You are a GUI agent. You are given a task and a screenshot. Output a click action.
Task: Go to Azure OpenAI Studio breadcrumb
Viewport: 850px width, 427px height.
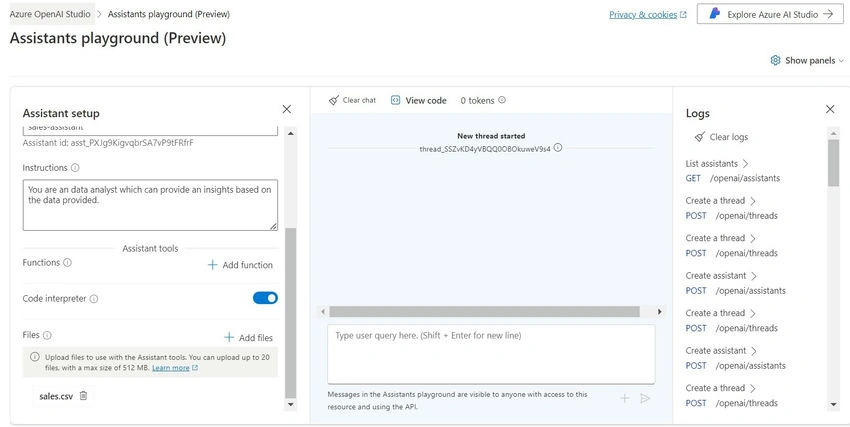50,14
